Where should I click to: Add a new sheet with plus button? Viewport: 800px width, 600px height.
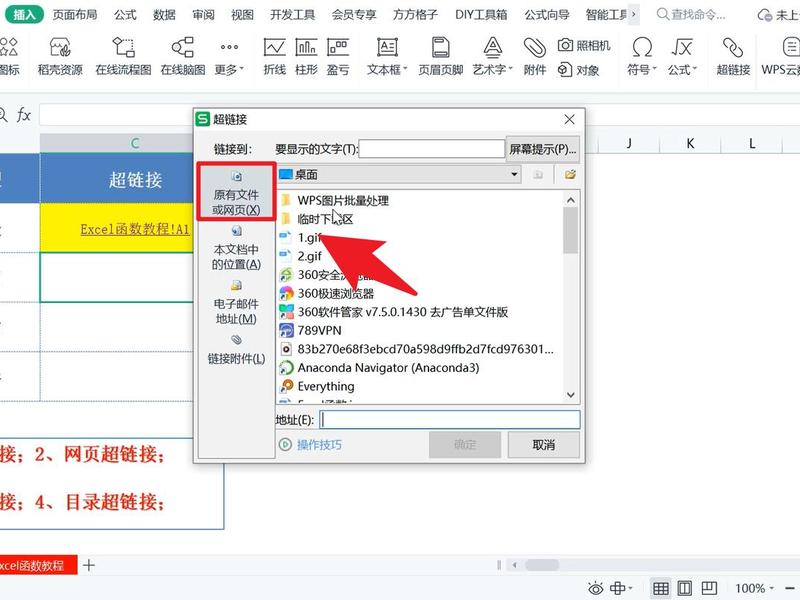(x=89, y=565)
